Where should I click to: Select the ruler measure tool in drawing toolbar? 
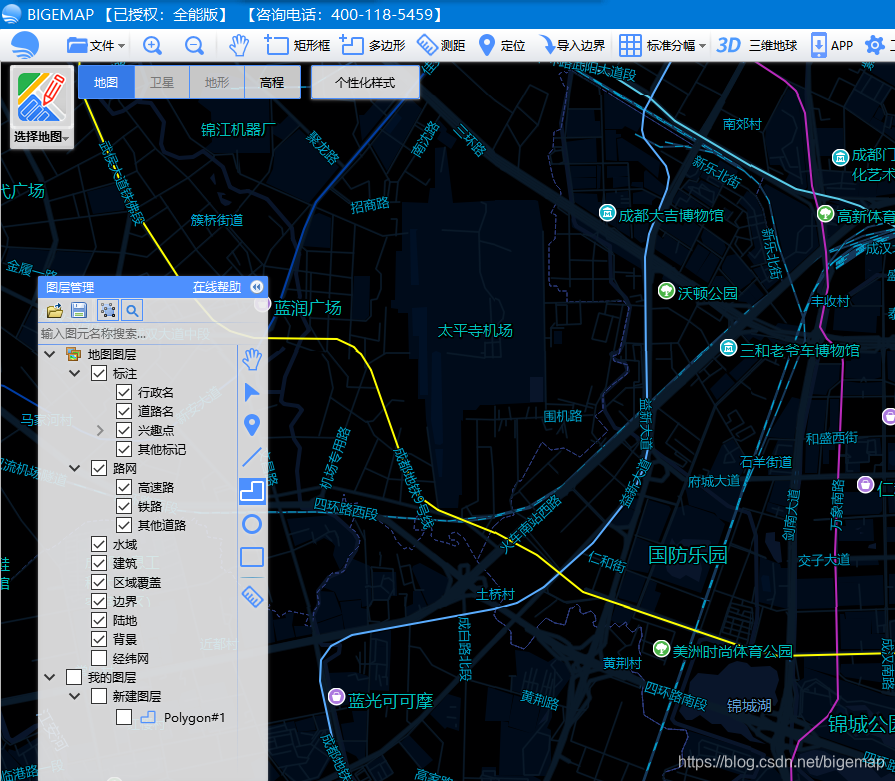[x=252, y=597]
